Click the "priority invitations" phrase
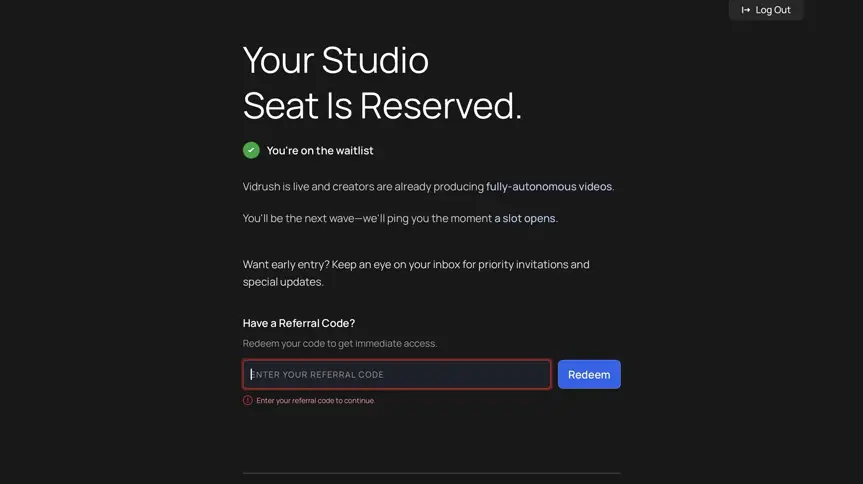This screenshot has width=863, height=484. click(523, 264)
